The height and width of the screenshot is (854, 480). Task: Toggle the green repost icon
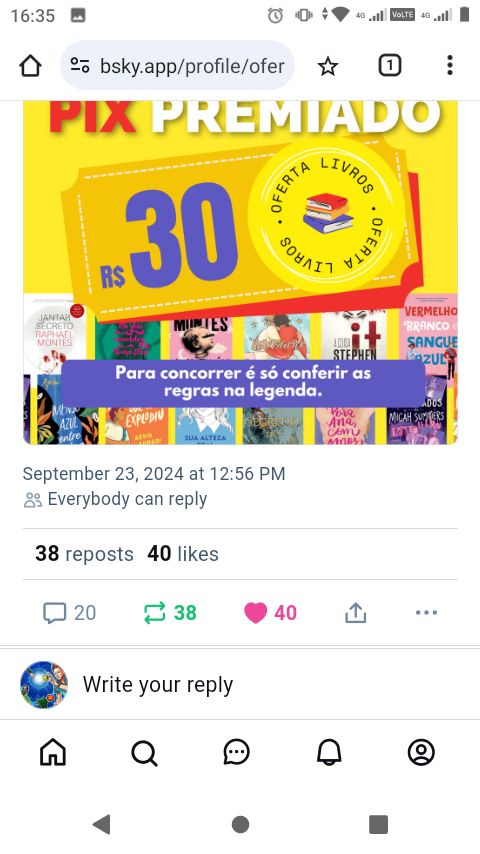click(154, 613)
